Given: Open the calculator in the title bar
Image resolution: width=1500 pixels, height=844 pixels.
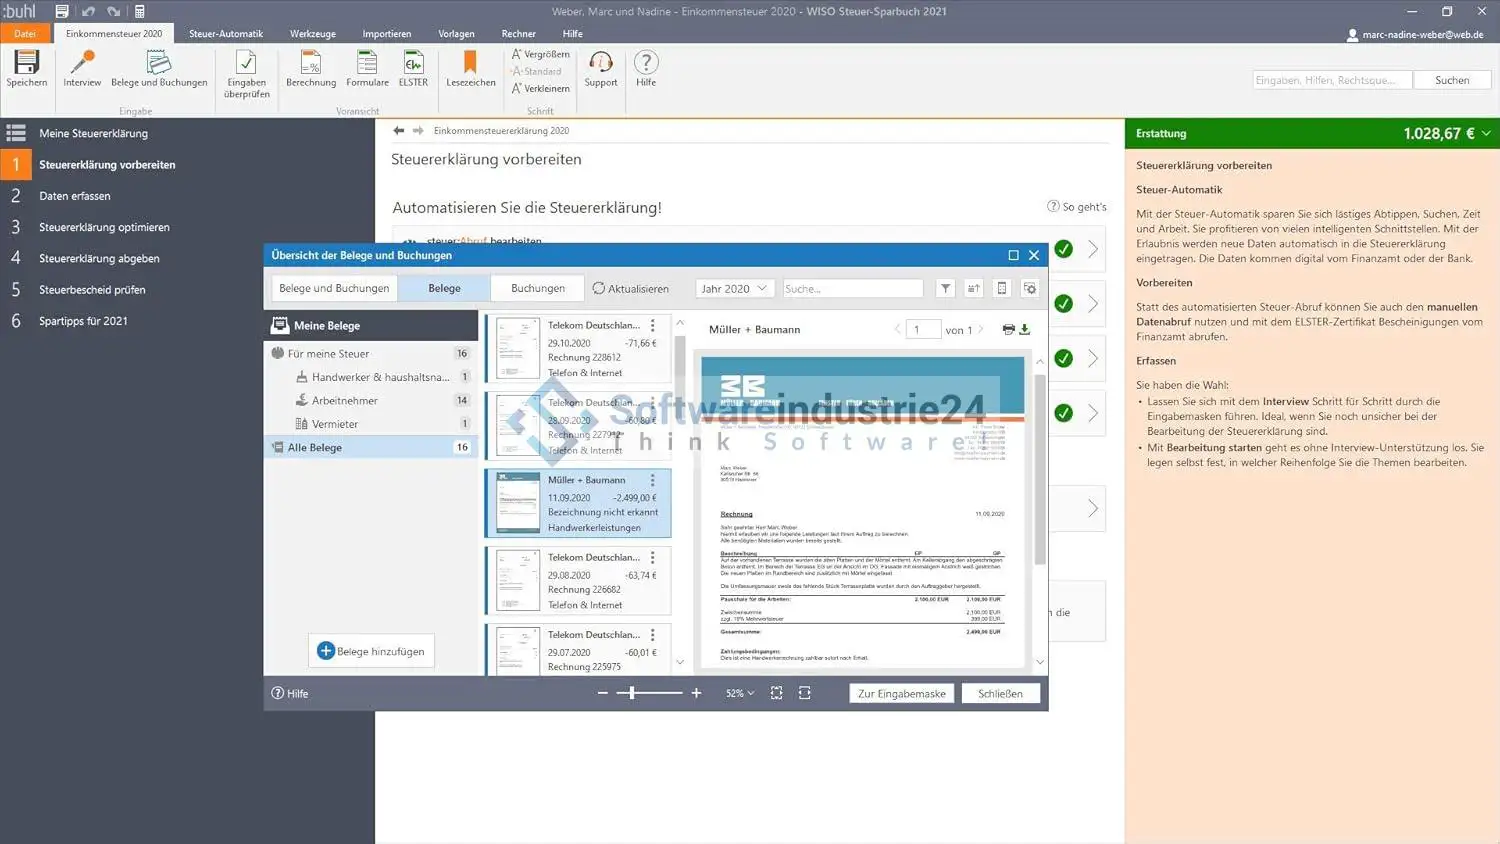Looking at the screenshot, I should click(x=140, y=12).
